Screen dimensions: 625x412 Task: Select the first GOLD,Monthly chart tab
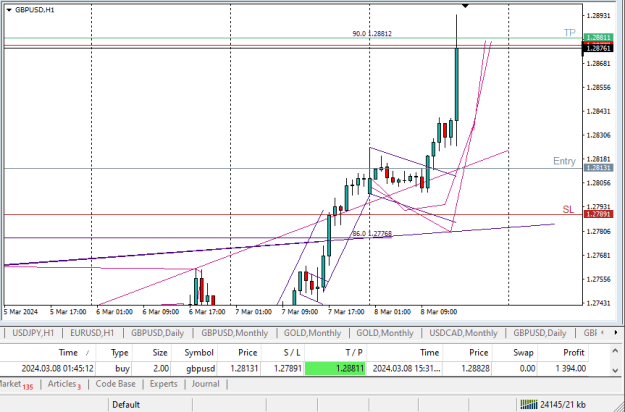[x=312, y=333]
